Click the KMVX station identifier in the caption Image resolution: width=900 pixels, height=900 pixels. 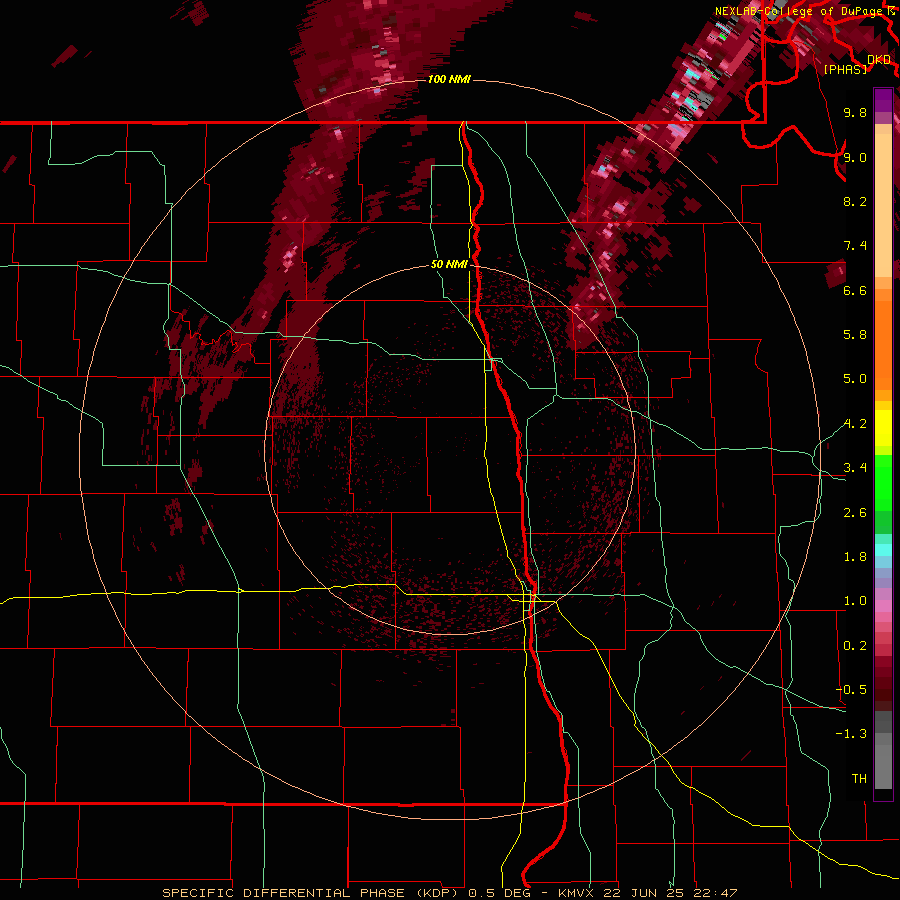click(578, 893)
